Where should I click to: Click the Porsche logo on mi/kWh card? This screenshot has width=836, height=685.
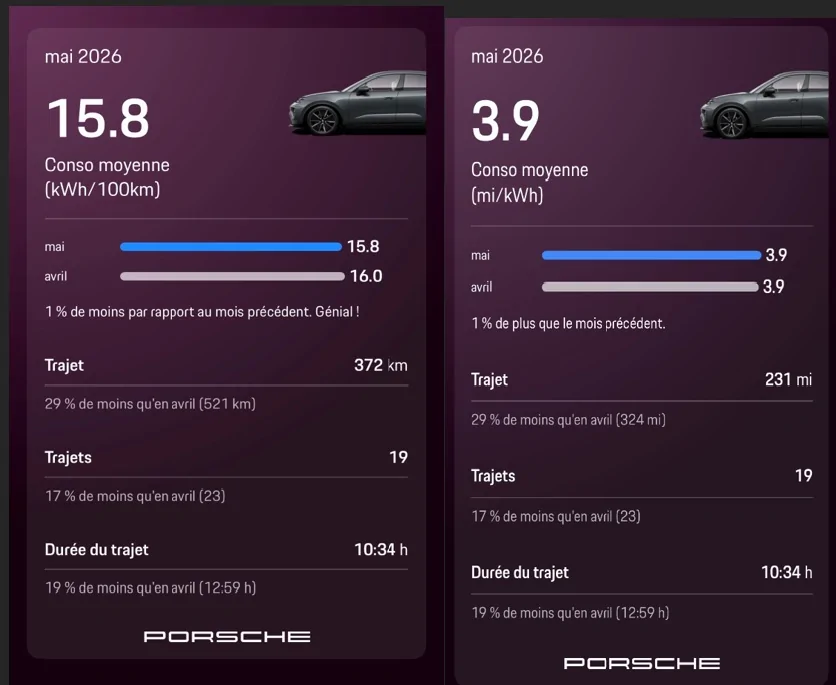point(642,663)
